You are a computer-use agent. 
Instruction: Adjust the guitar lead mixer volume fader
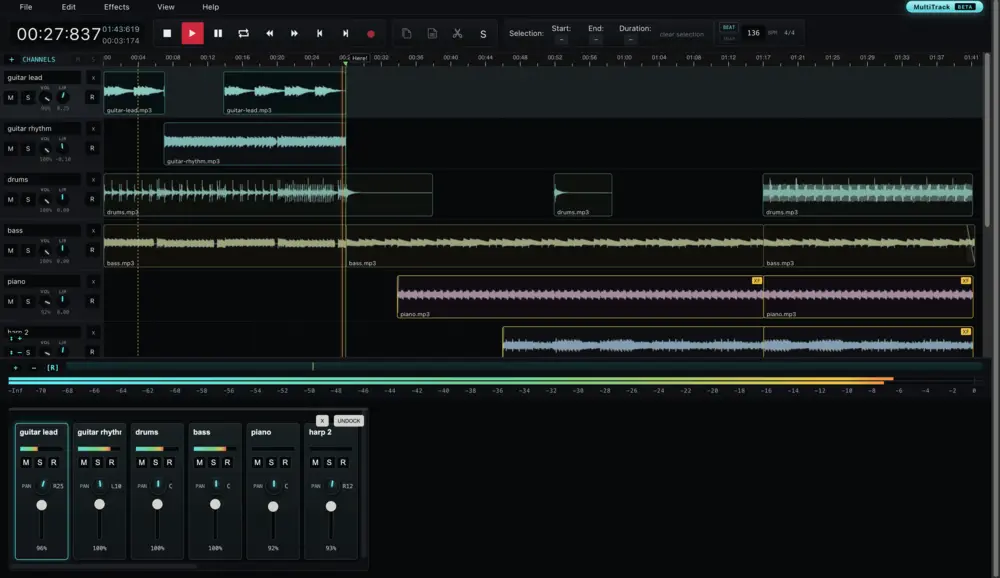(x=41, y=505)
